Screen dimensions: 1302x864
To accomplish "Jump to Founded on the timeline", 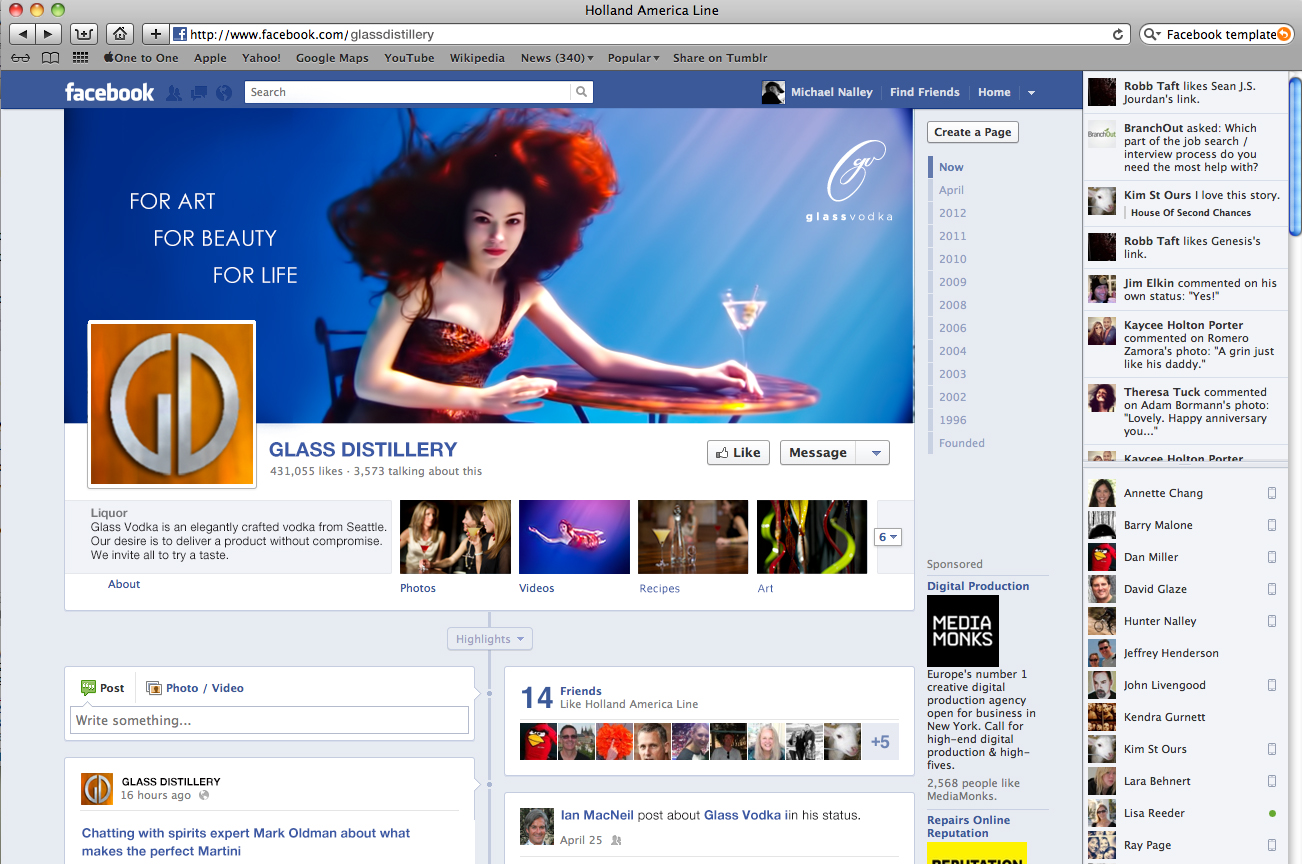I will (x=961, y=443).
